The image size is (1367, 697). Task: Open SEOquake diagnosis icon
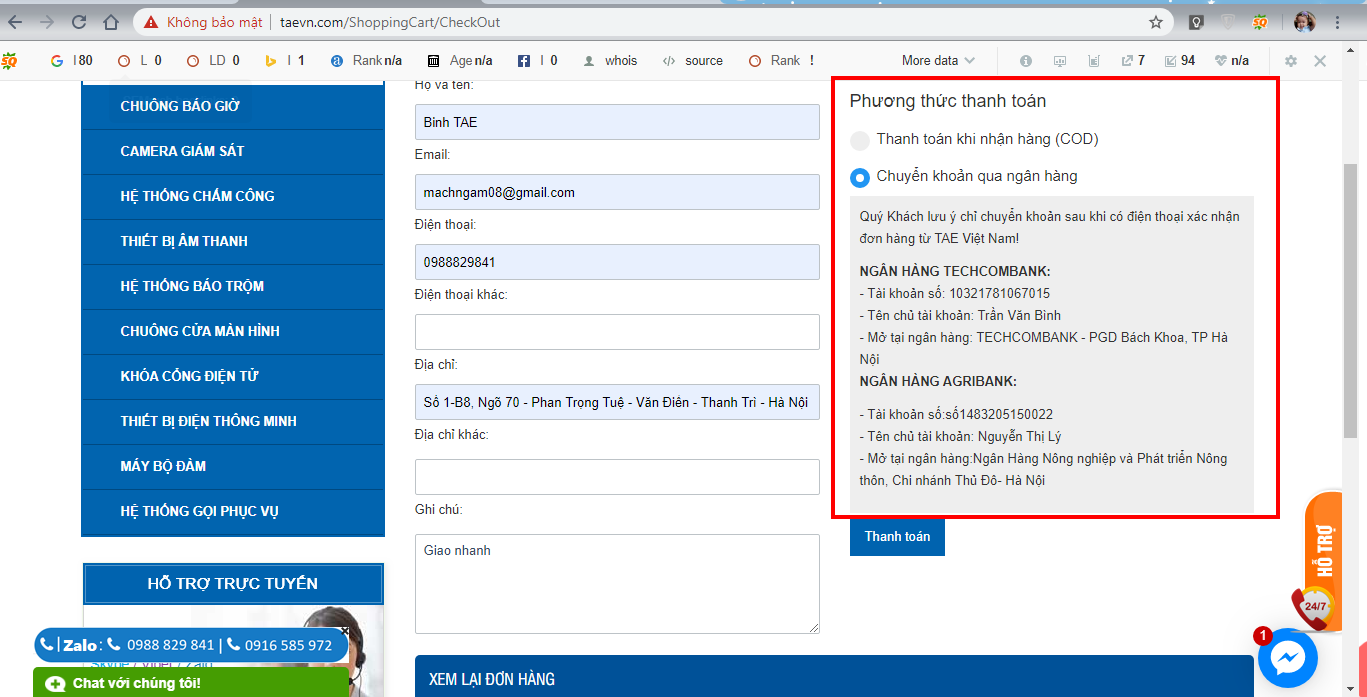tap(1060, 61)
